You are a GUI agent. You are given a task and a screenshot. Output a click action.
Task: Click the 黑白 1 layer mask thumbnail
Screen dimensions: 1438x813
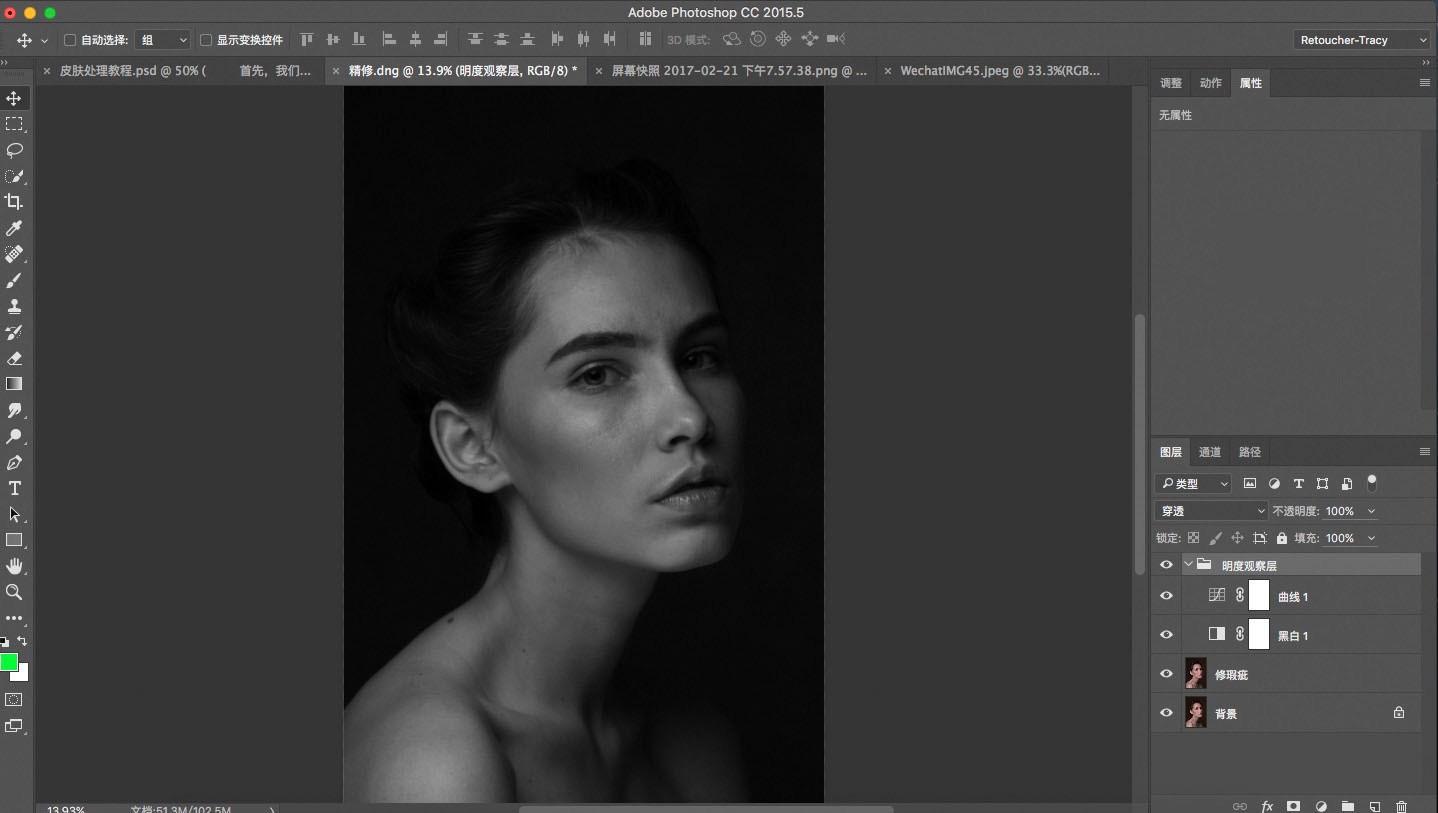1259,635
